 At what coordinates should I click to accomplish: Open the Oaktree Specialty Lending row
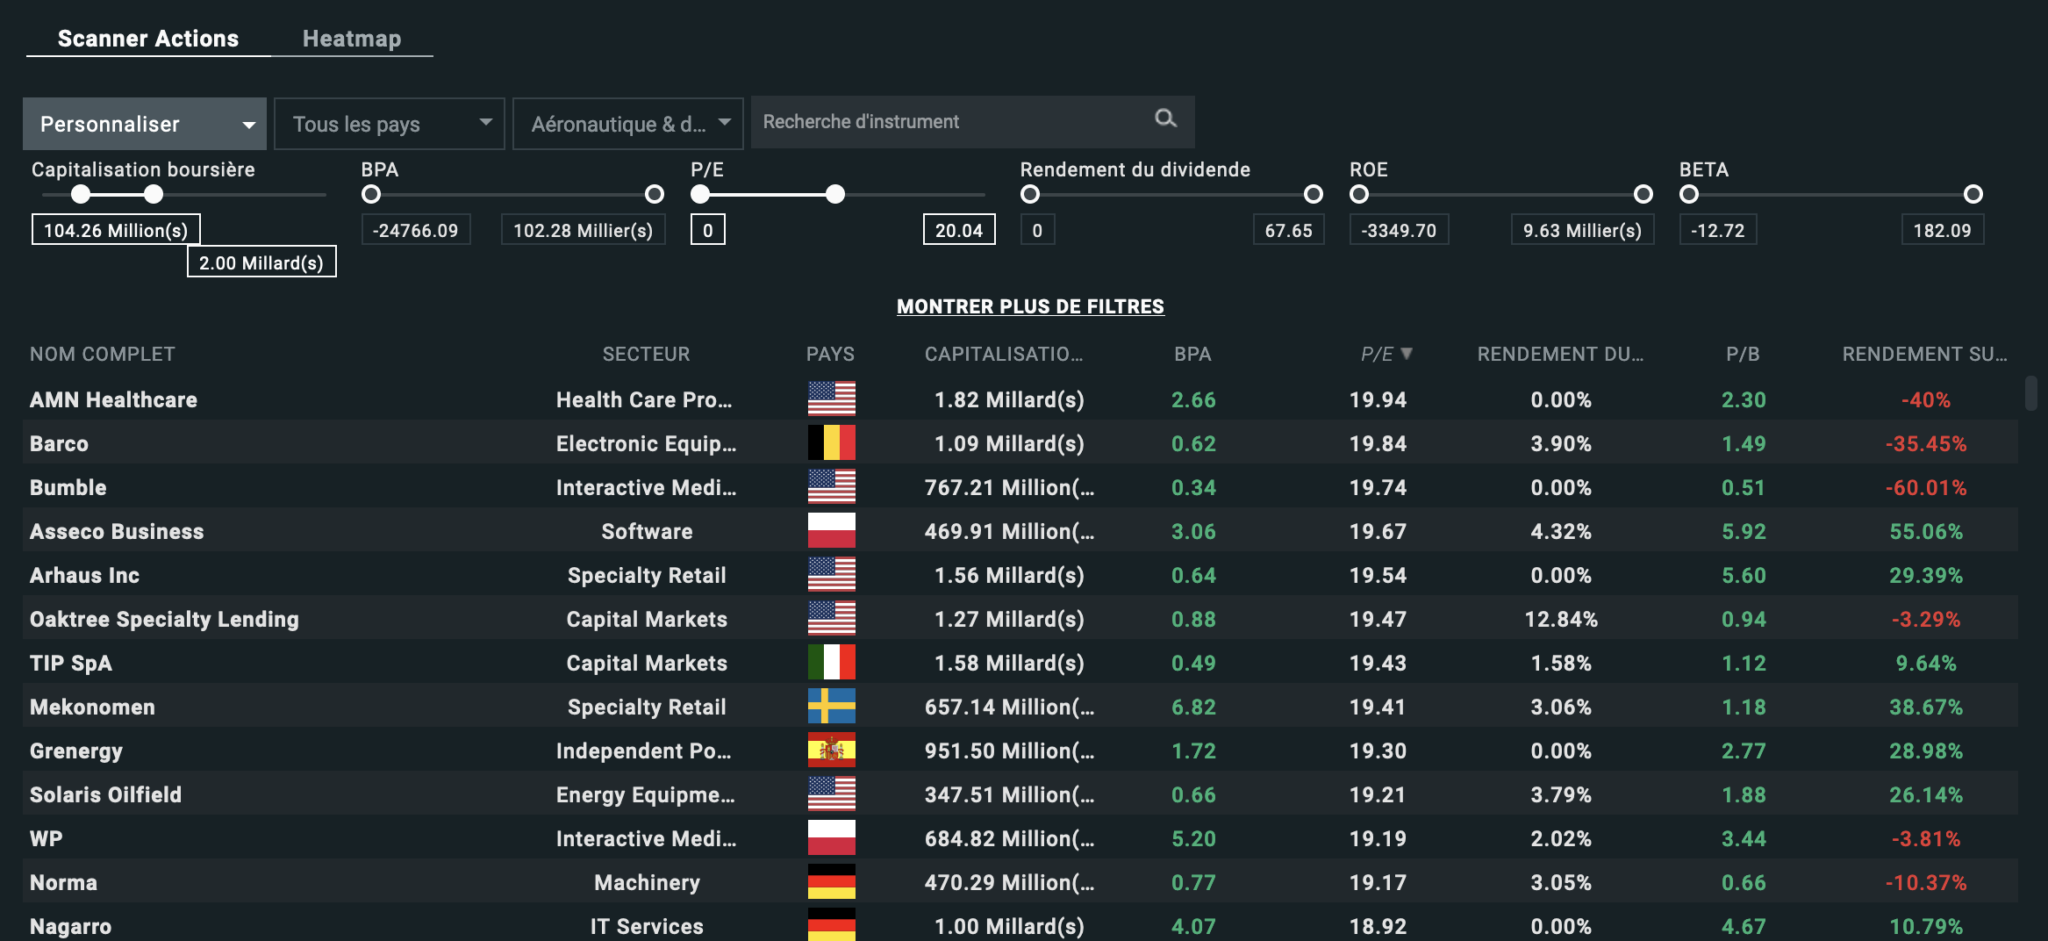164,619
